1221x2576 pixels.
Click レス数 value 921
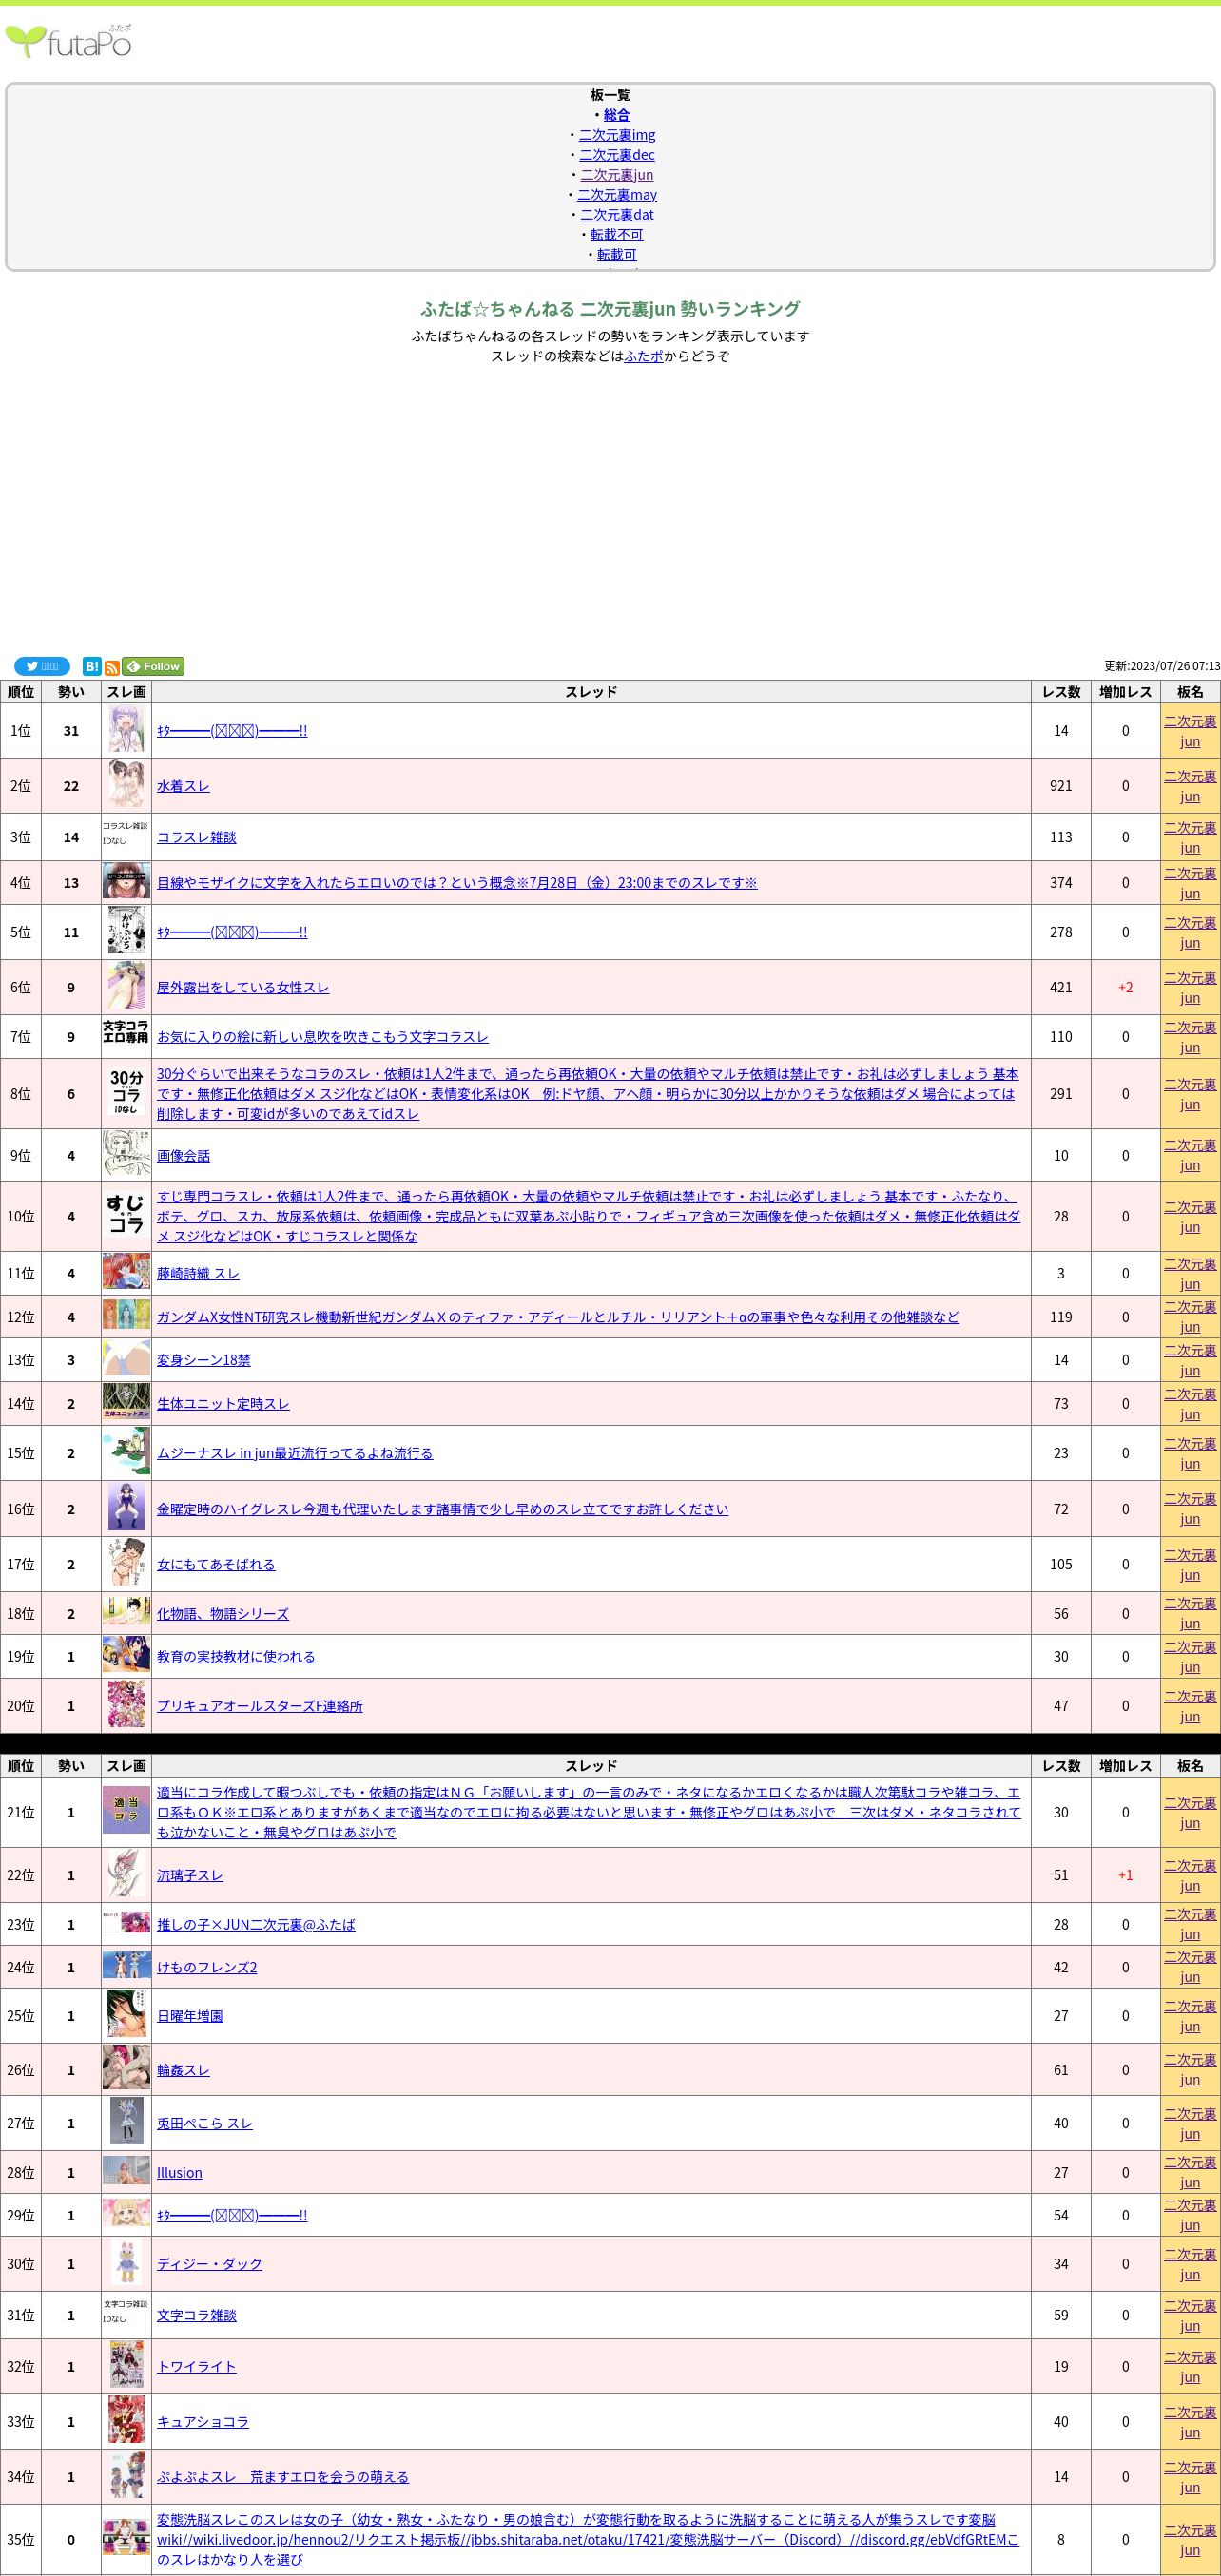tap(1061, 786)
